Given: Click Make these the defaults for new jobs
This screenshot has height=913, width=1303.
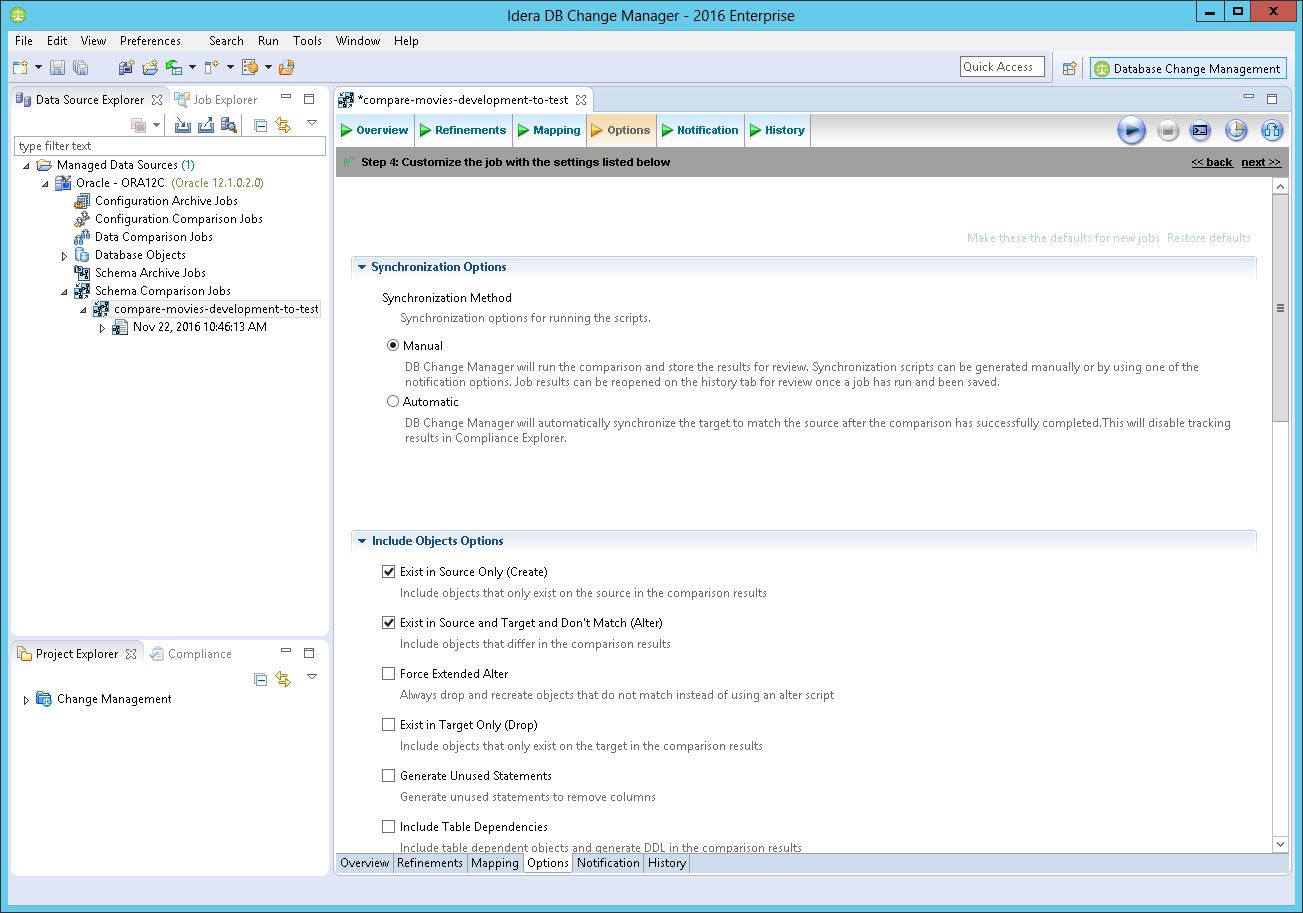Looking at the screenshot, I should (1063, 238).
